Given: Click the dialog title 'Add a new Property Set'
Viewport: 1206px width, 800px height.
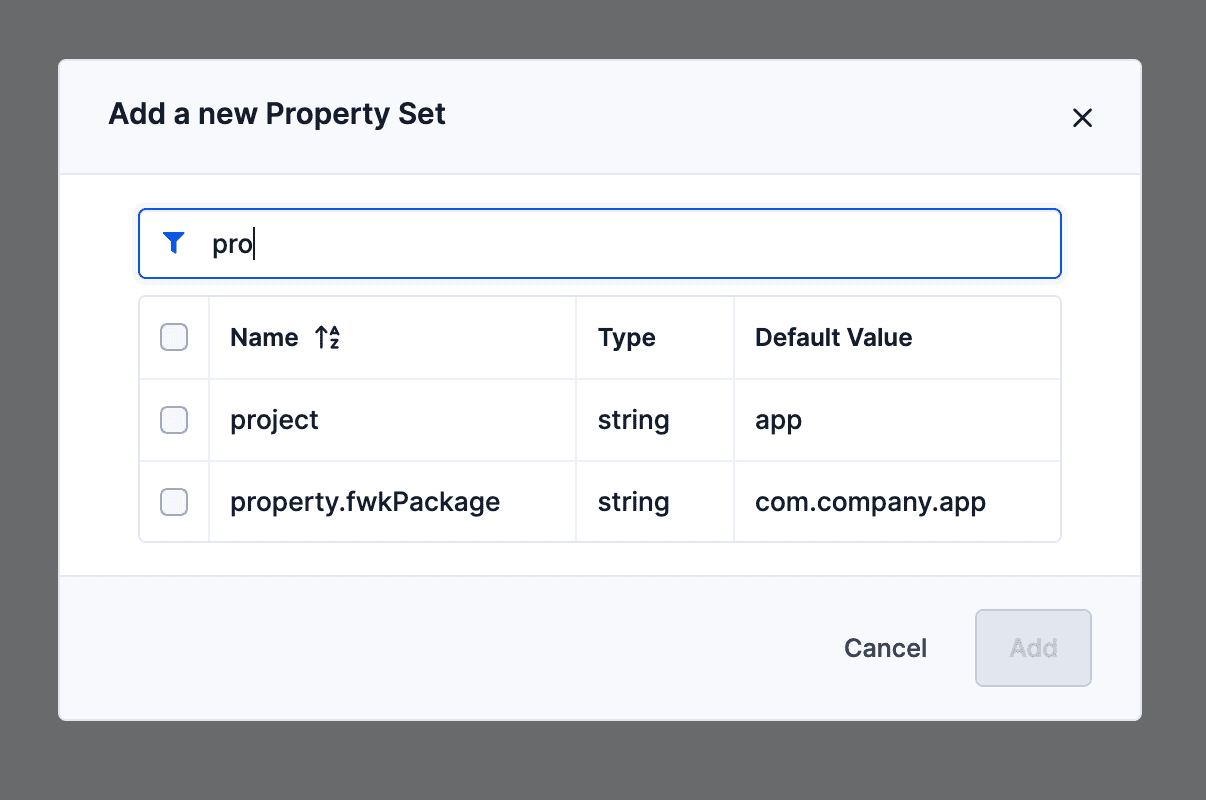Looking at the screenshot, I should coord(277,114).
